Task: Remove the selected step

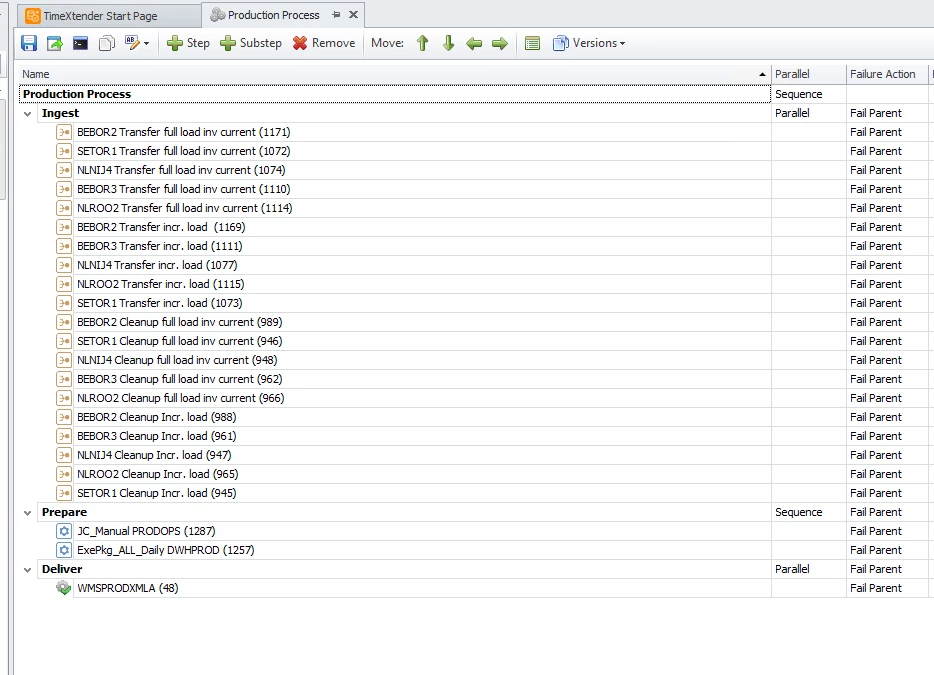Action: [324, 43]
